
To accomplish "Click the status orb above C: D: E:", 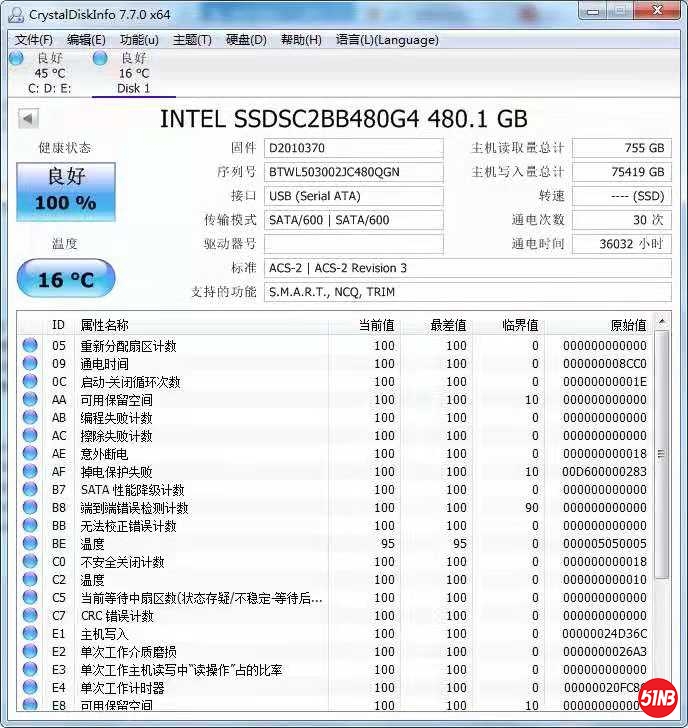I will (x=16, y=58).
